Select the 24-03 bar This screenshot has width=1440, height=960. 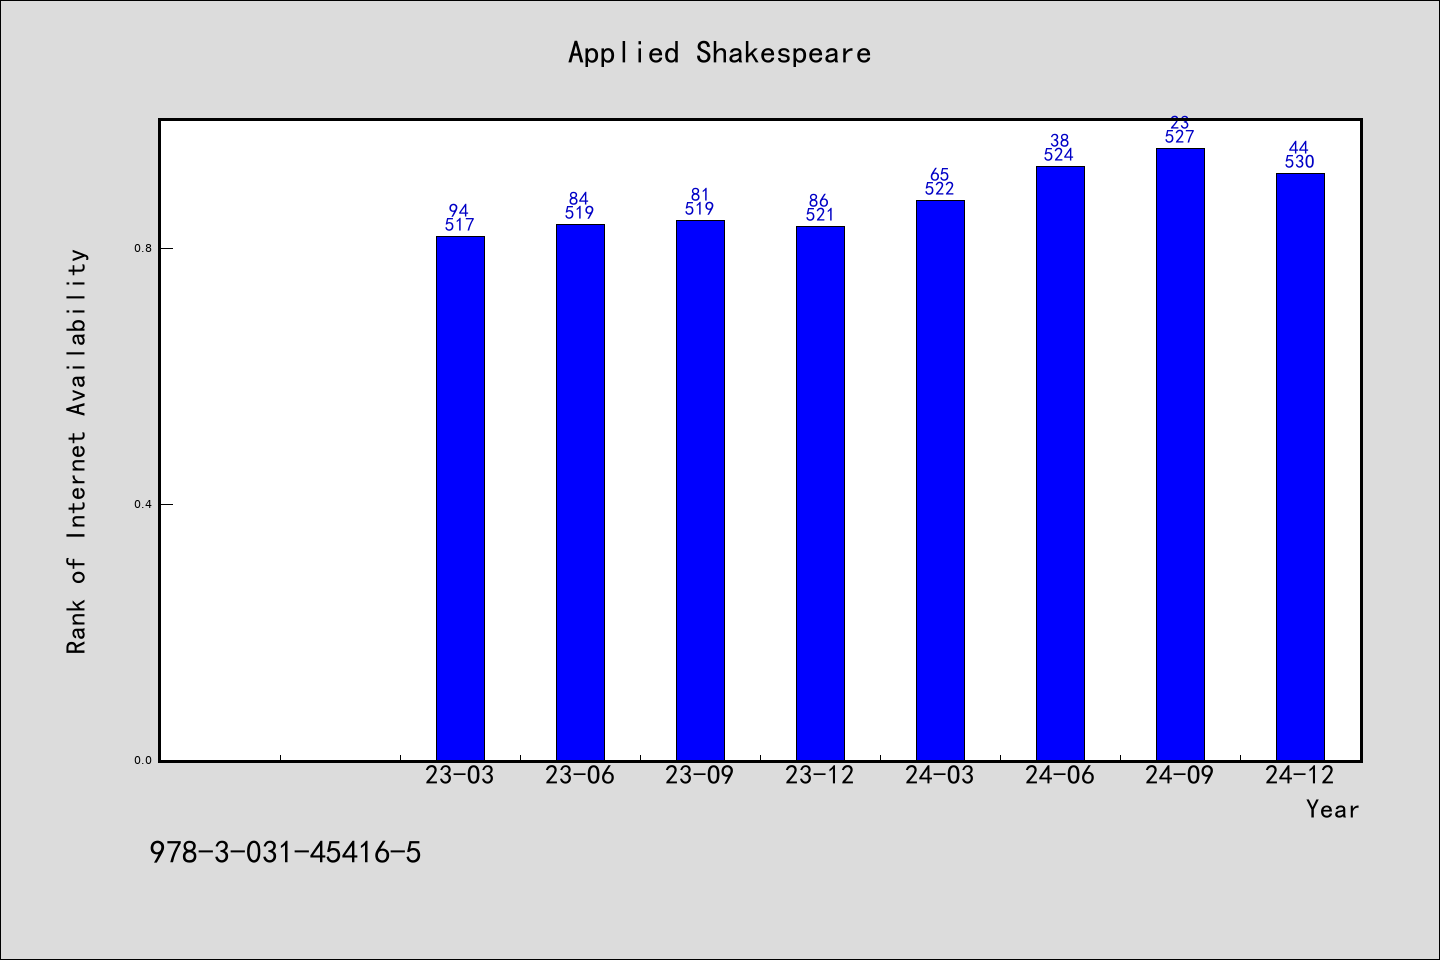click(940, 480)
